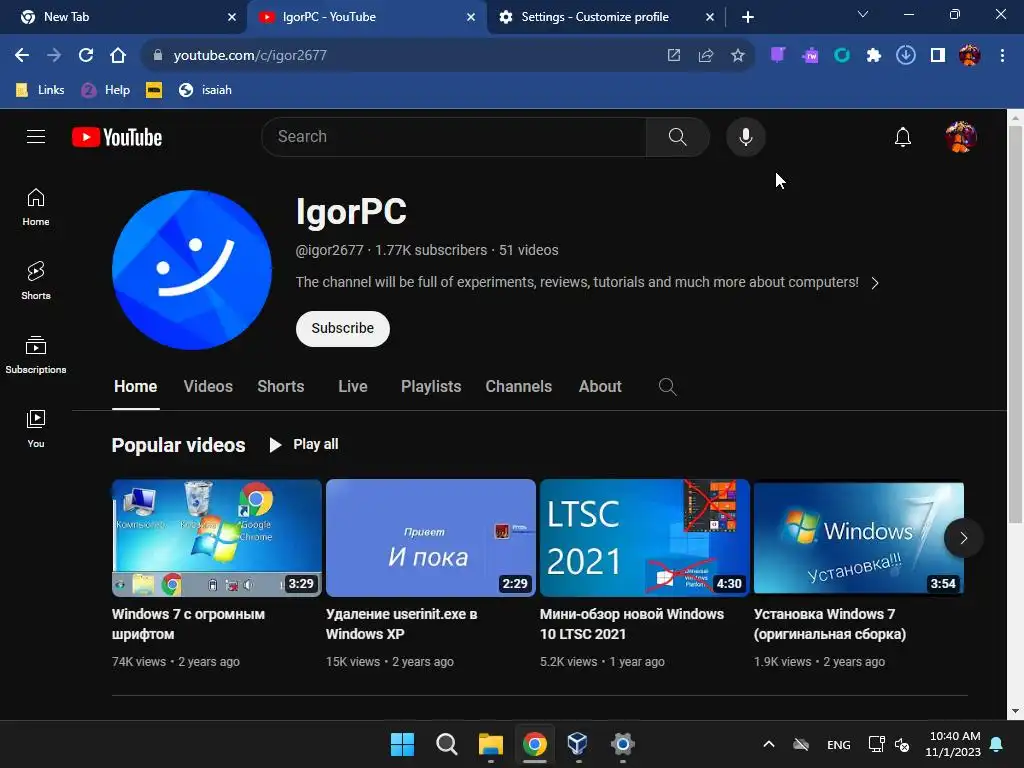The width and height of the screenshot is (1024, 768).
Task: Search within the IgorPC channel
Action: (x=667, y=387)
